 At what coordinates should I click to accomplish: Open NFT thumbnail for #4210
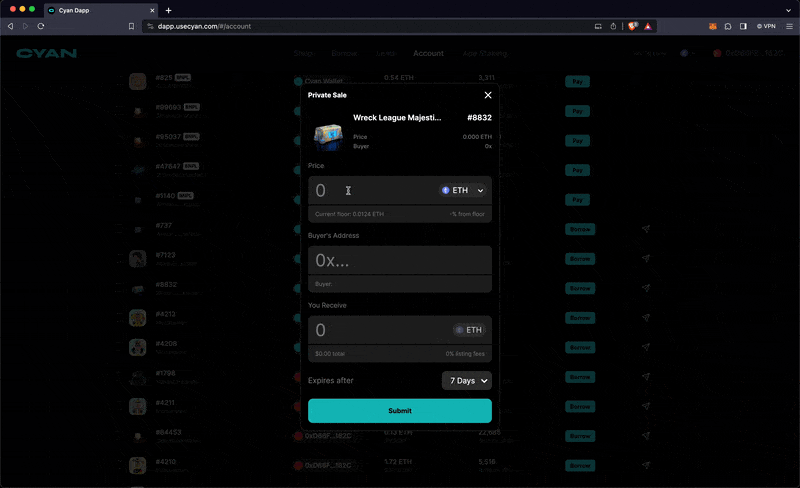138,466
